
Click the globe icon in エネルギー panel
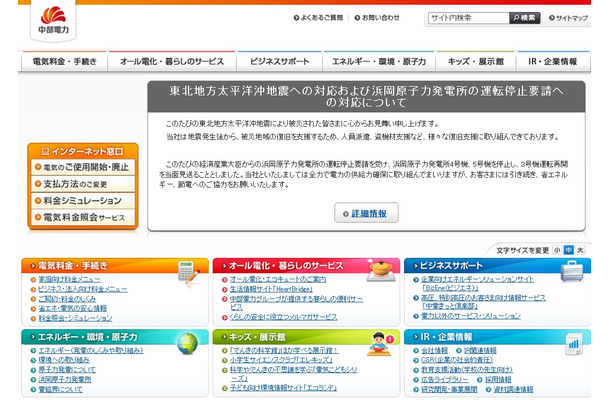coord(187,344)
